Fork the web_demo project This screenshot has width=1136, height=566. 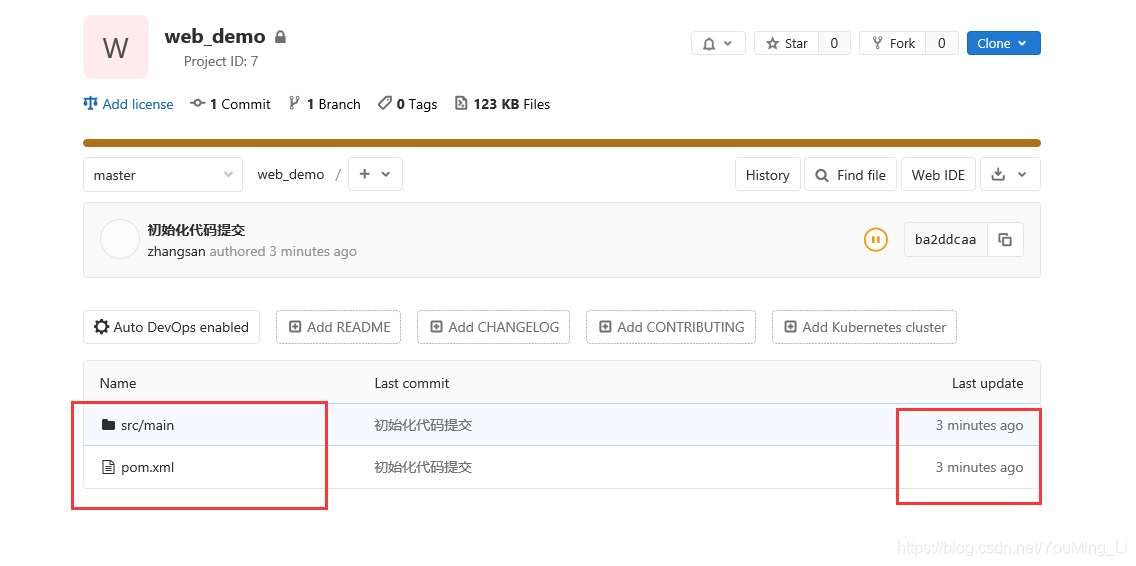click(x=893, y=43)
